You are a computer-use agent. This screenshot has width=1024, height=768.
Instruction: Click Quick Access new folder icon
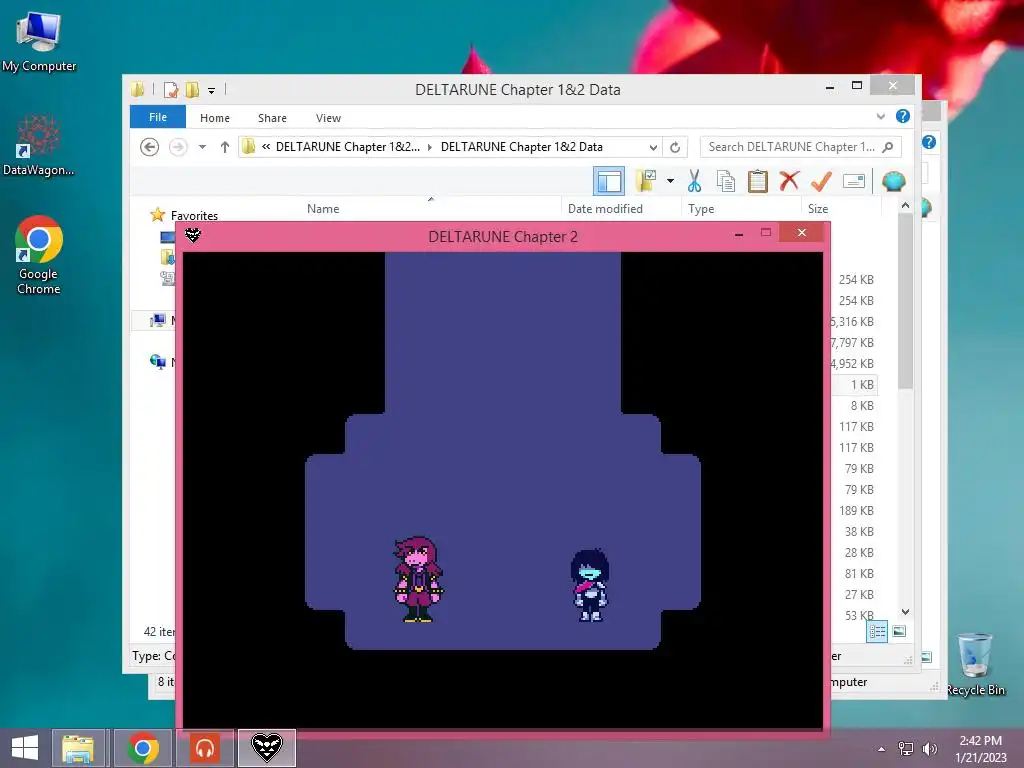(192, 89)
